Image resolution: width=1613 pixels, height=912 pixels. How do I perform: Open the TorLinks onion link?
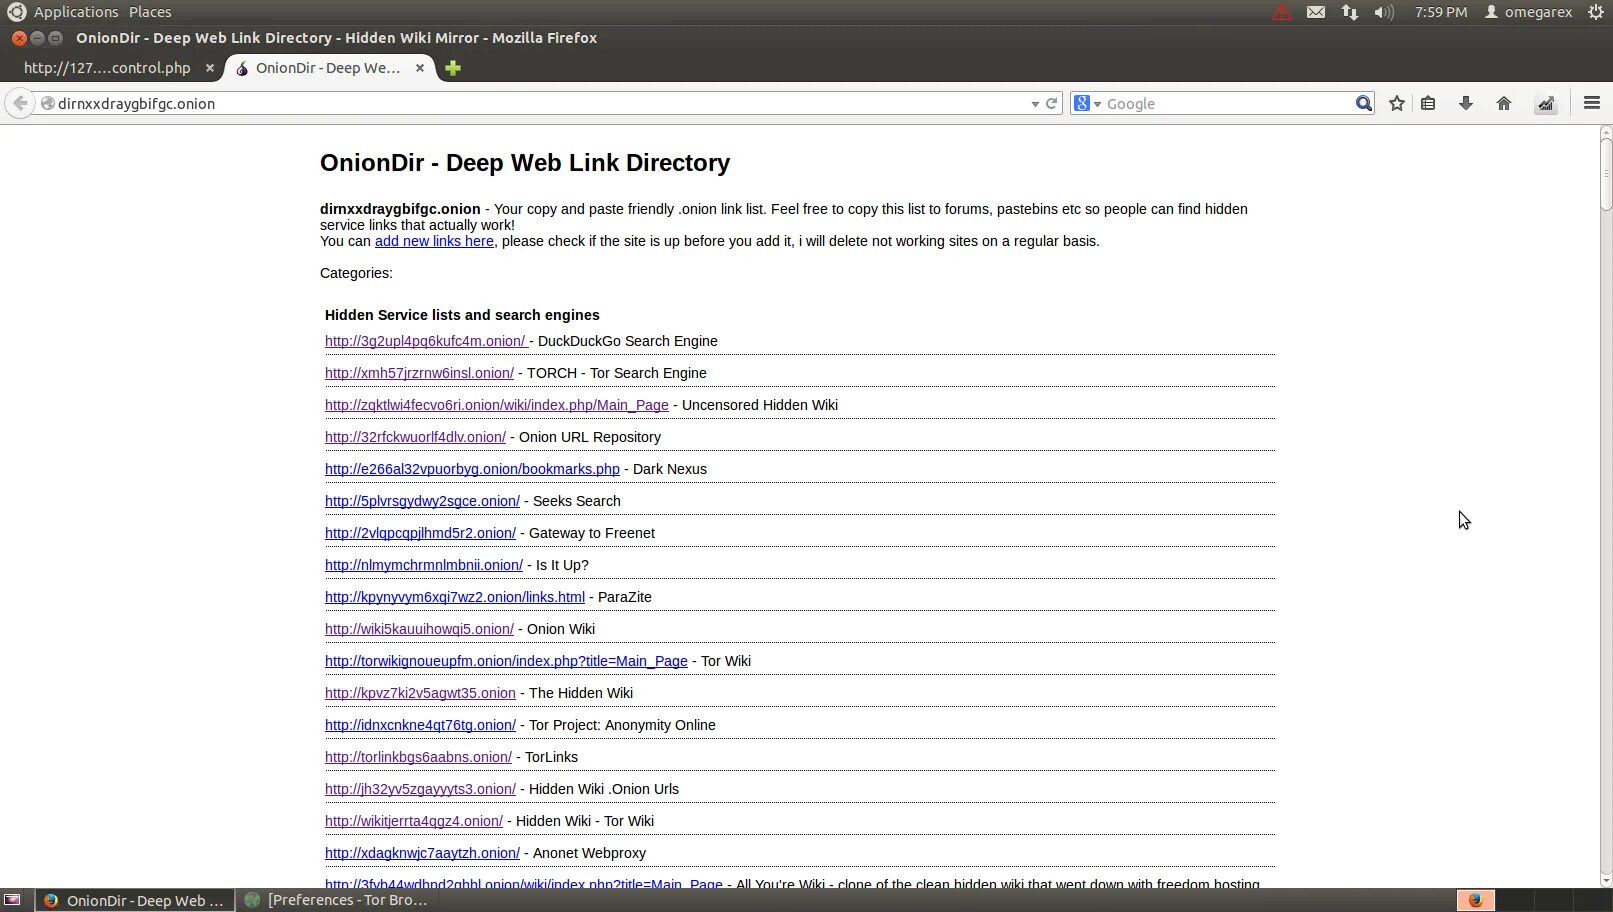point(418,757)
